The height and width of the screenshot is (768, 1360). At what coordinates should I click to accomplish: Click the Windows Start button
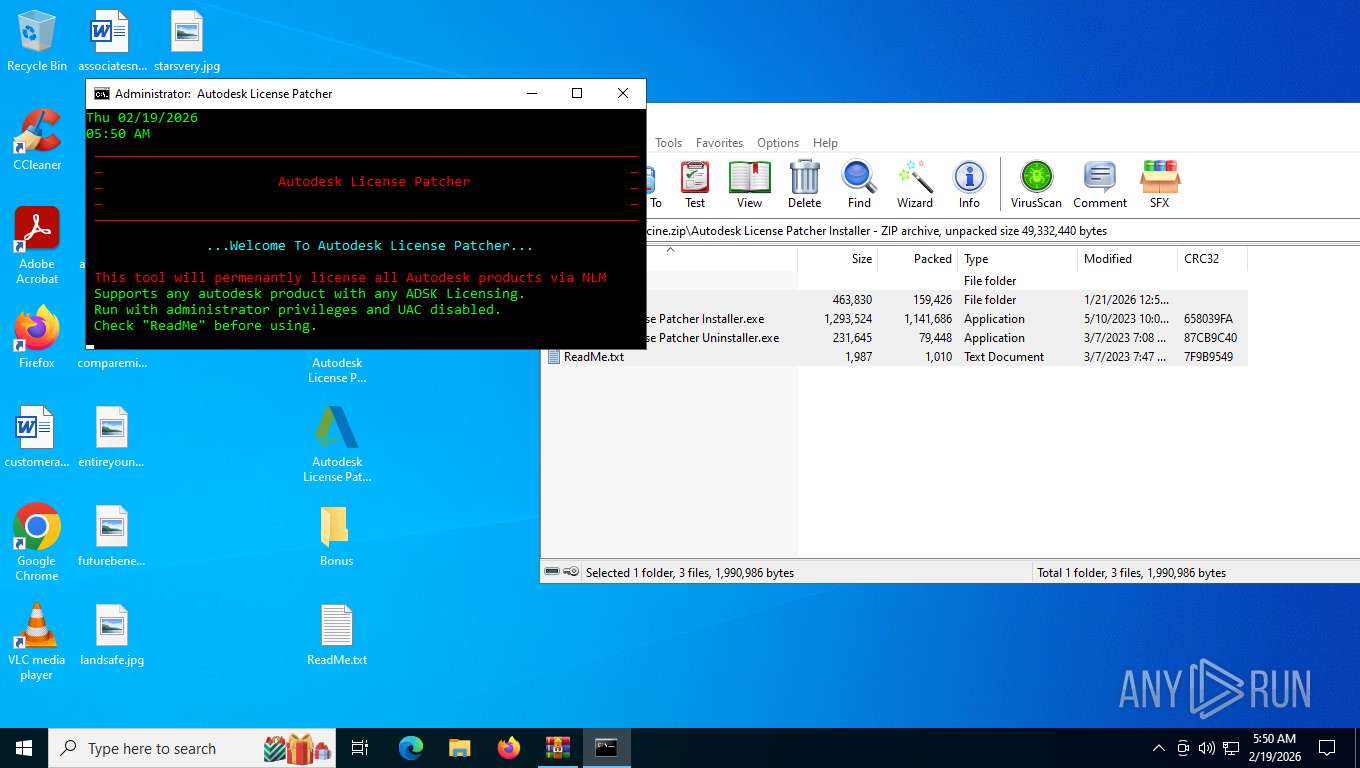click(24, 748)
